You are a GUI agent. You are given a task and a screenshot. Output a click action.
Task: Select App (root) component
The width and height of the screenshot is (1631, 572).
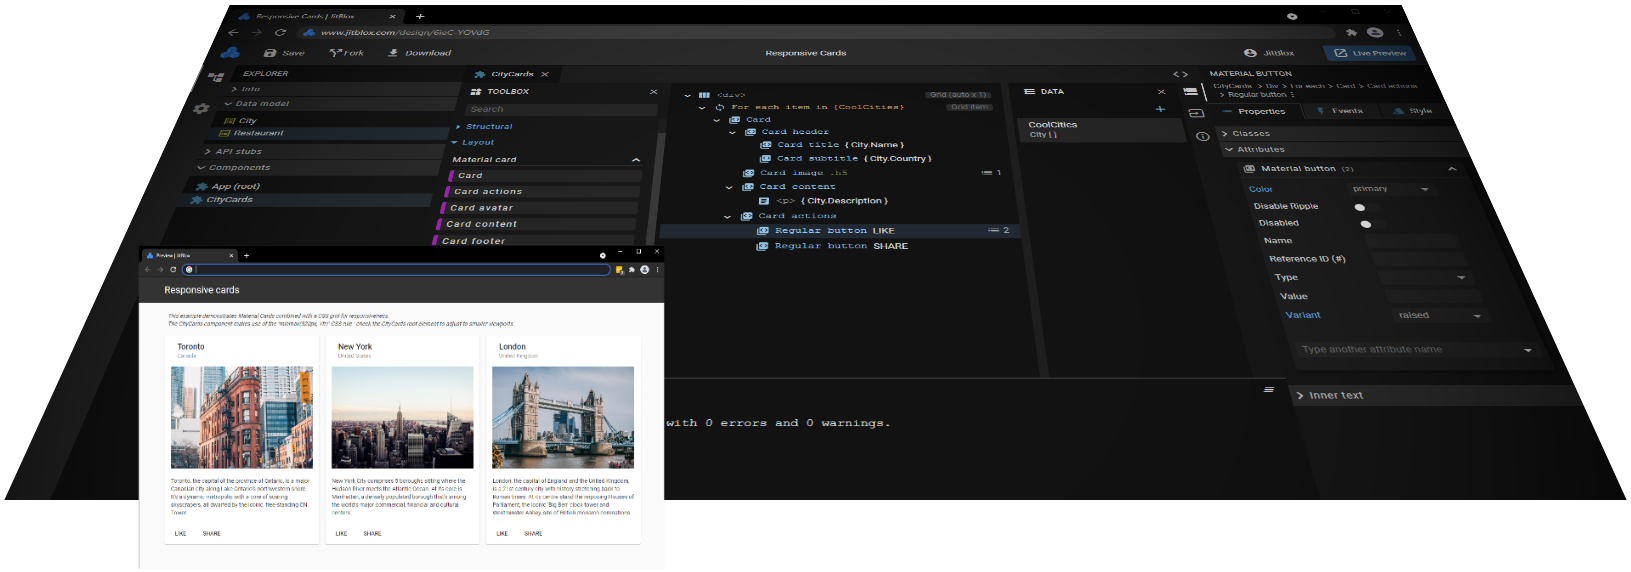(228, 186)
